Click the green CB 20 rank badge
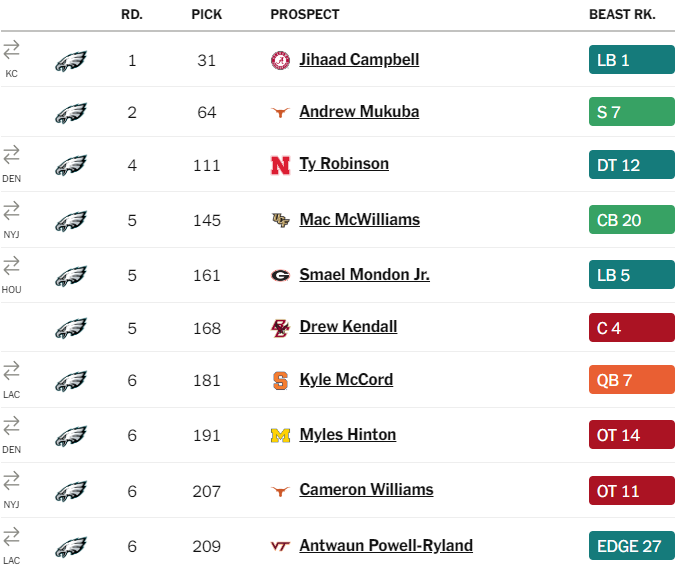Screen dimensions: 682x568 tap(632, 220)
